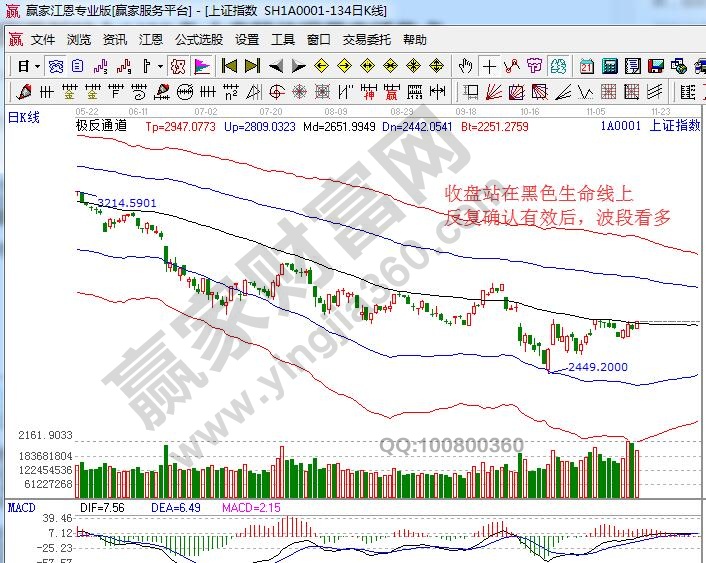Open the 江恩 menu

(150, 40)
